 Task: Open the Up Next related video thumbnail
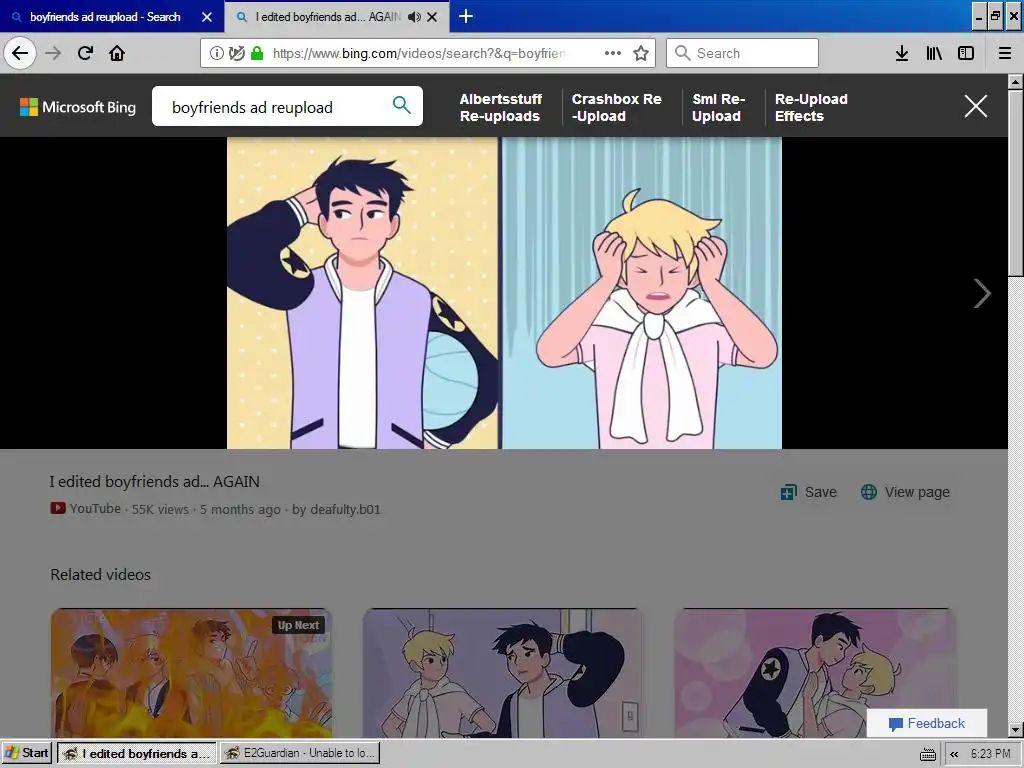[x=191, y=673]
